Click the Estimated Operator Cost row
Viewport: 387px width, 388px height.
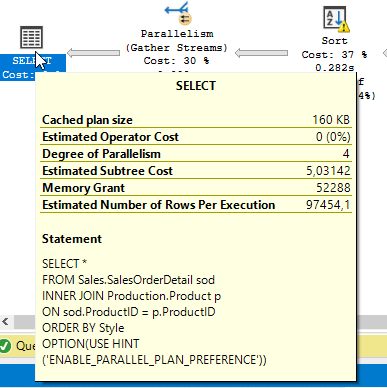[196, 137]
